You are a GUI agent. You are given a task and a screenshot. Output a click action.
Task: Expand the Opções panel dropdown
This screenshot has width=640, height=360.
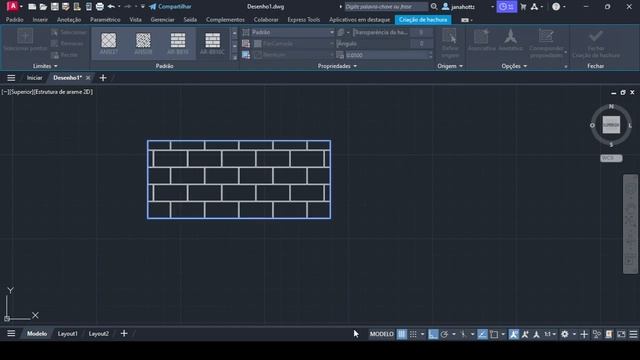click(x=514, y=66)
